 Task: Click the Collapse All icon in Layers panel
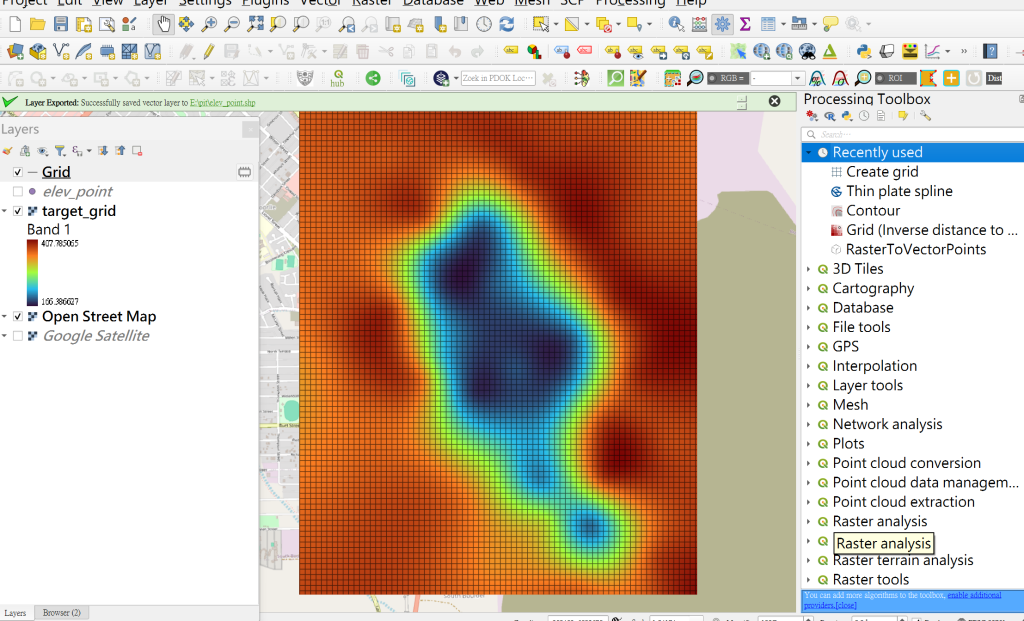tap(120, 151)
